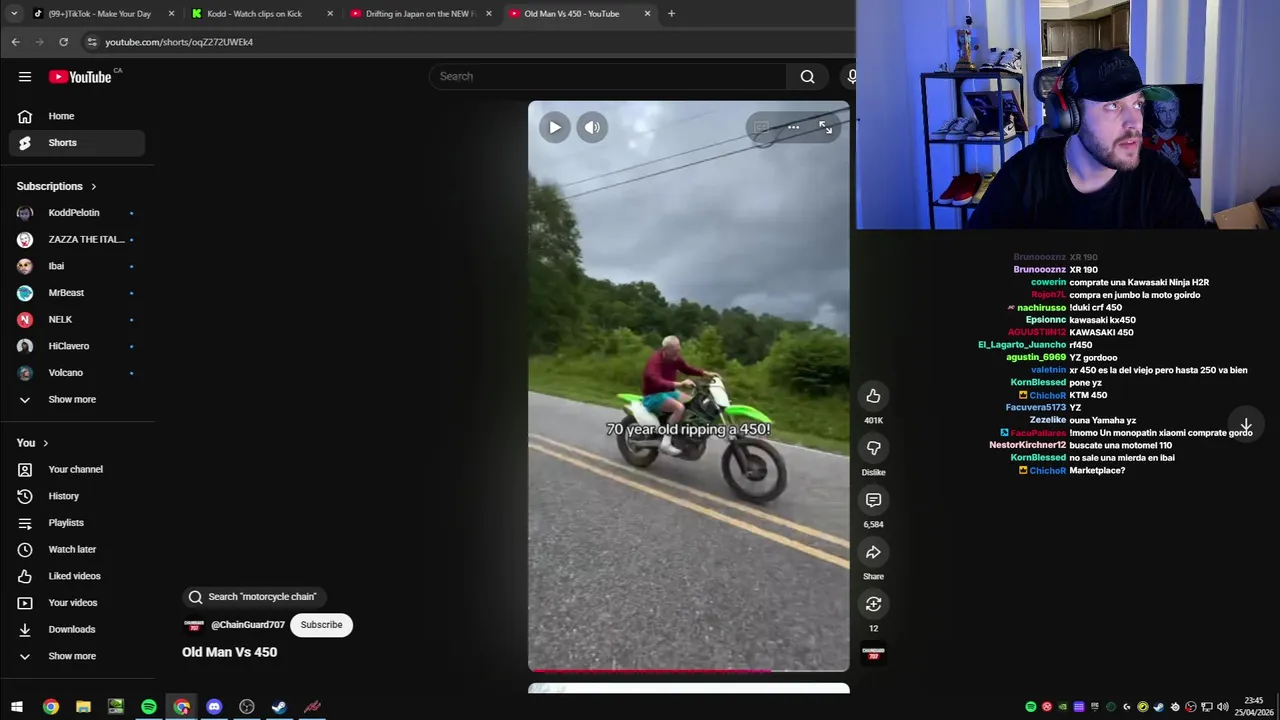Image resolution: width=1280 pixels, height=720 pixels.
Task: Dislike the Old Man Vs 450 Short
Action: pyautogui.click(x=873, y=448)
